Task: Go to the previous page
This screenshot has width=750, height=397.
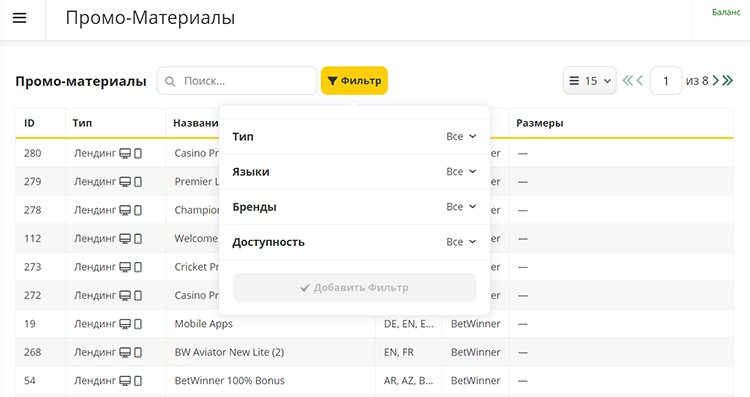Action: [640, 81]
